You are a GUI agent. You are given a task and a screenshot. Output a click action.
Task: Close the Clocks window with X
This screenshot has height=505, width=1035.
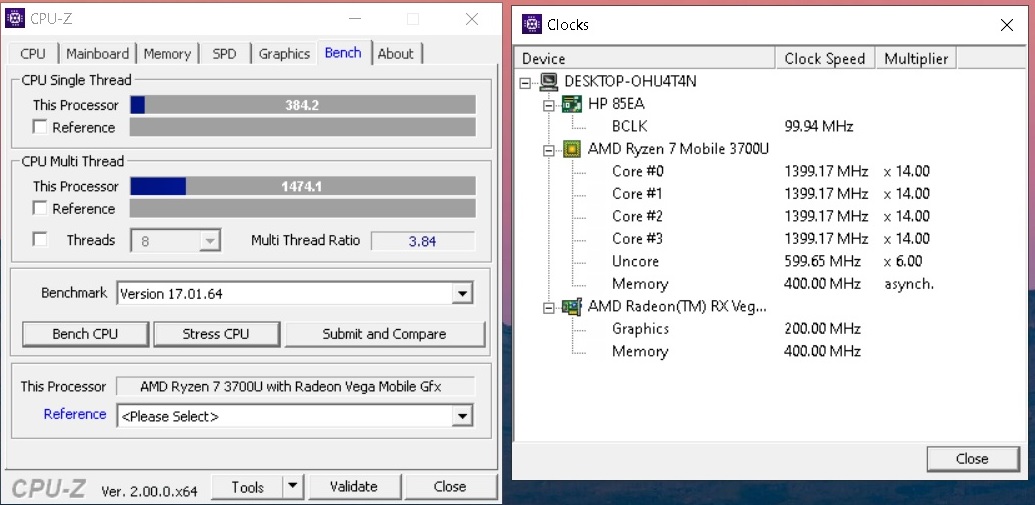click(1007, 25)
